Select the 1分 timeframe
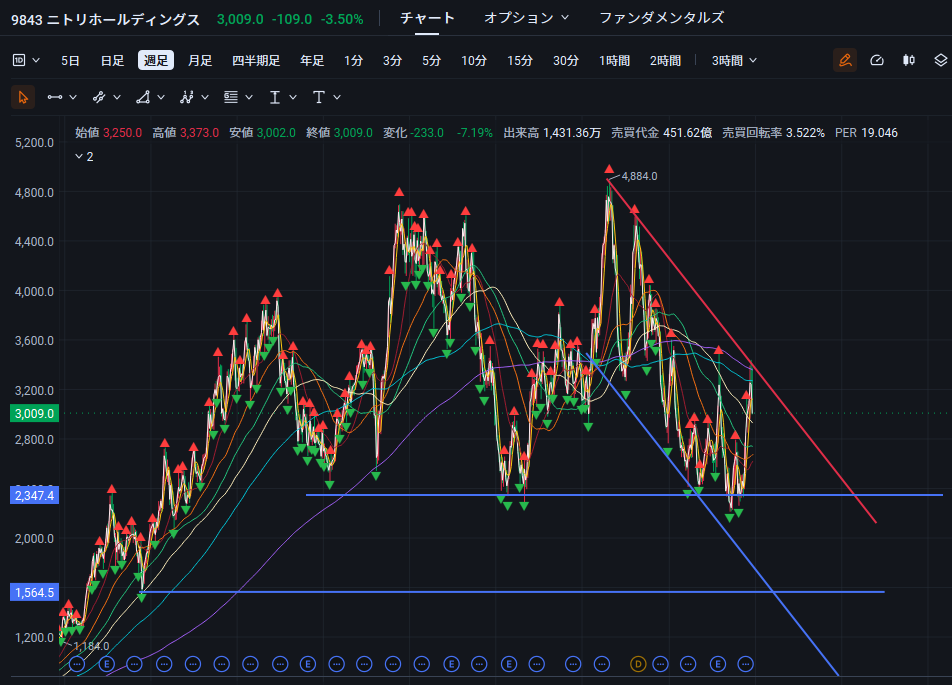 [x=353, y=61]
